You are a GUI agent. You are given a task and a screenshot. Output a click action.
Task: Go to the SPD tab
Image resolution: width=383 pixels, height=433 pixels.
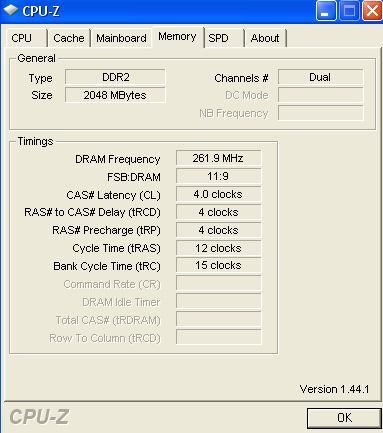click(x=224, y=38)
